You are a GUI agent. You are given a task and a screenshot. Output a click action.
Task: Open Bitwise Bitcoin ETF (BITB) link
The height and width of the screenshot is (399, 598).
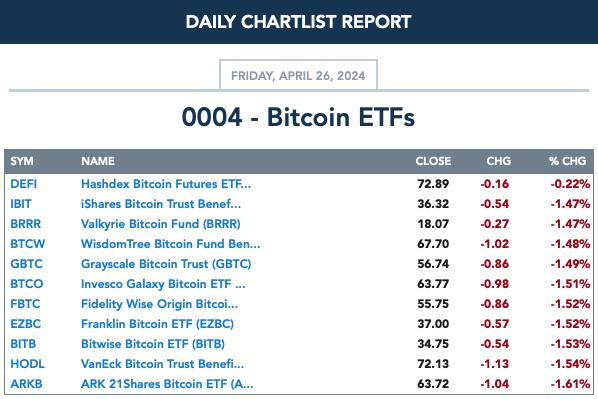click(153, 344)
